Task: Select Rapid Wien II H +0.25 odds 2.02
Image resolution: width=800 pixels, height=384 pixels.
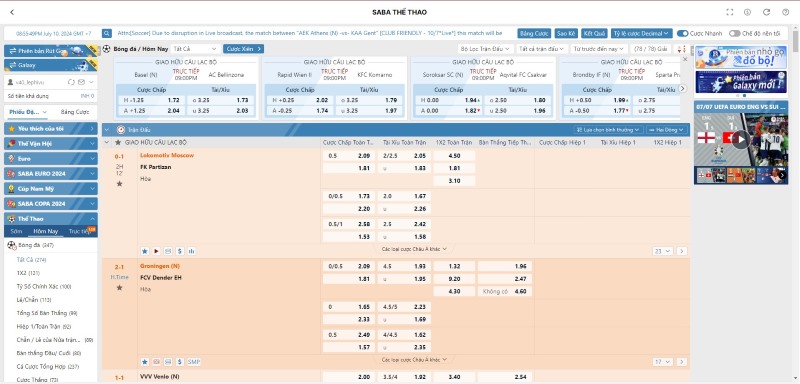Action: pos(299,100)
